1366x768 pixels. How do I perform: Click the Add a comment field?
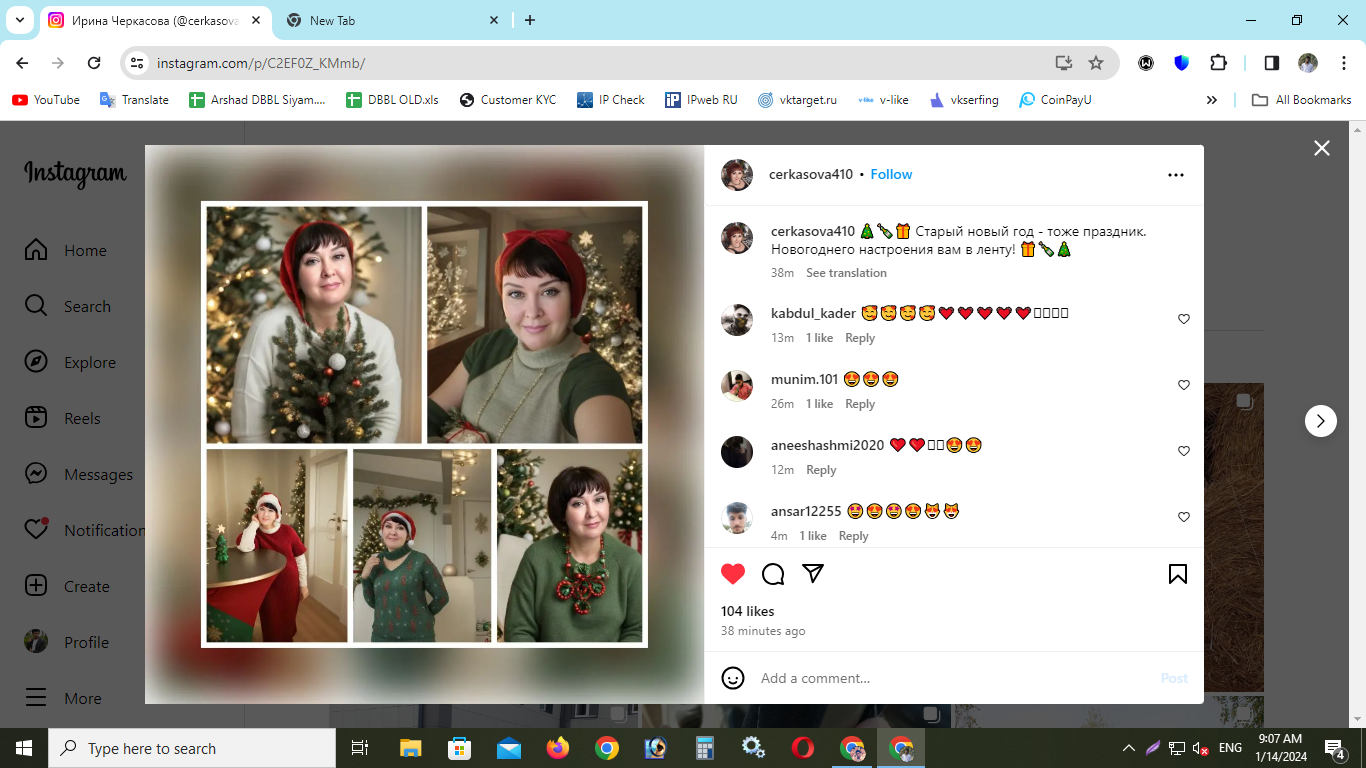point(955,678)
